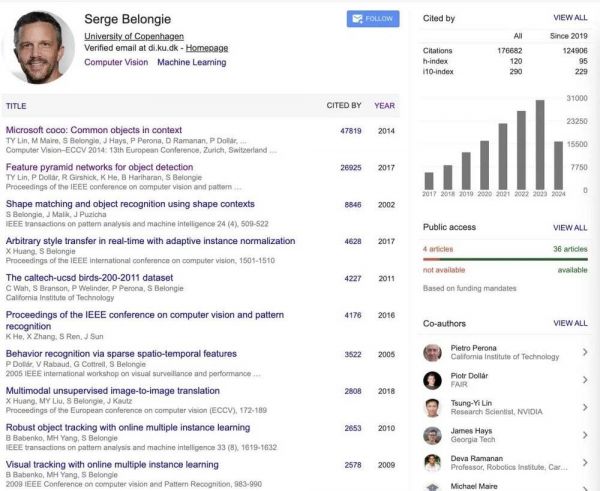The height and width of the screenshot is (491, 600).
Task: Click Pietro Perona's co-author avatar
Action: [432, 352]
